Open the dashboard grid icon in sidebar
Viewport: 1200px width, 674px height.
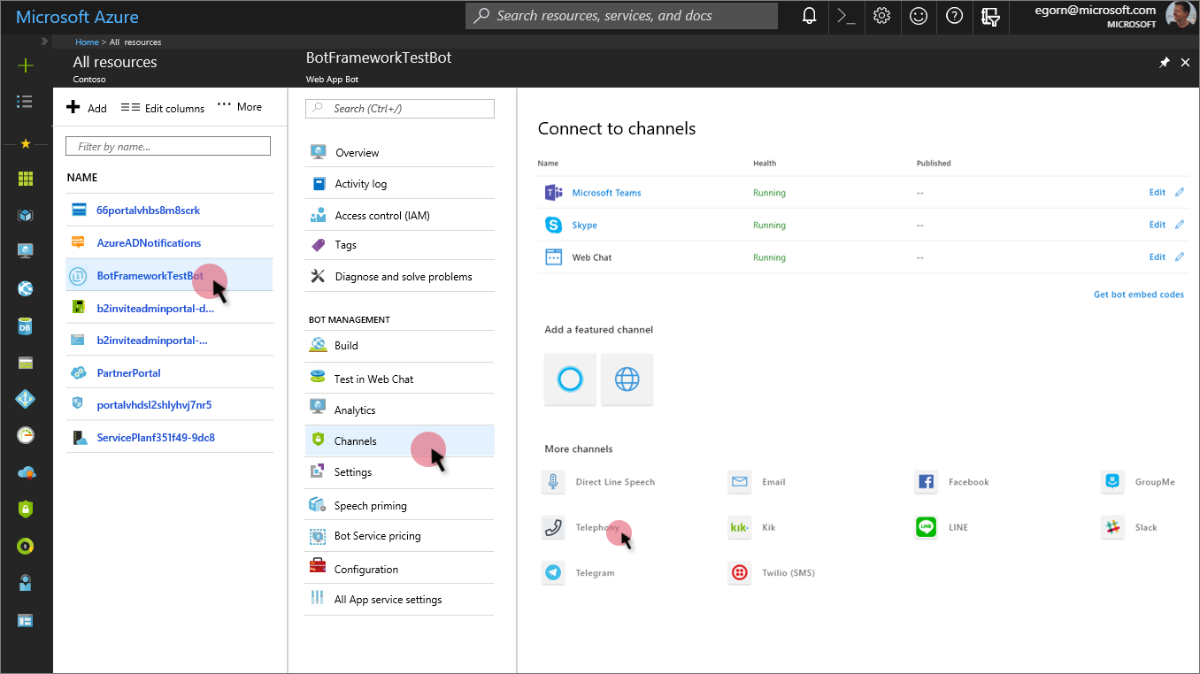tap(26, 179)
